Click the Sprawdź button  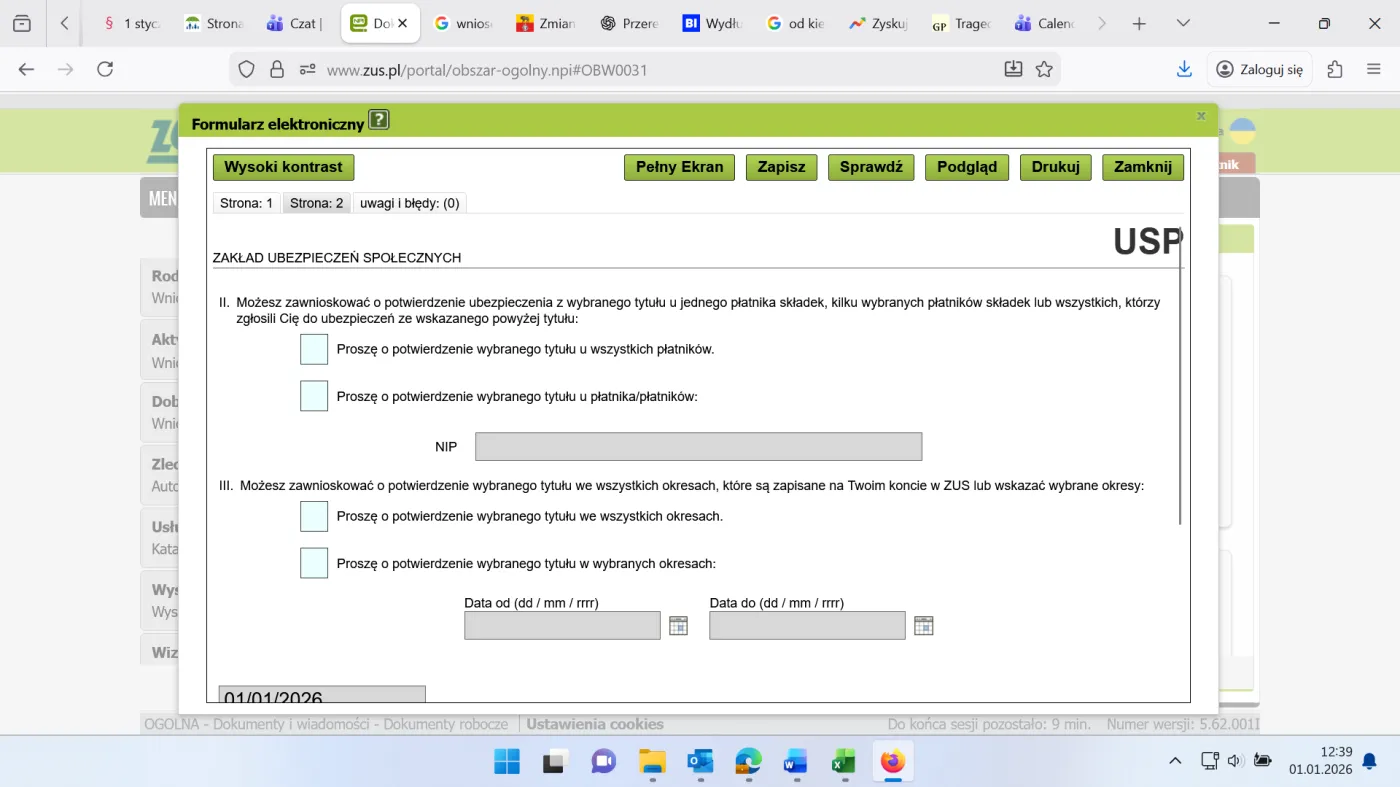(x=871, y=167)
